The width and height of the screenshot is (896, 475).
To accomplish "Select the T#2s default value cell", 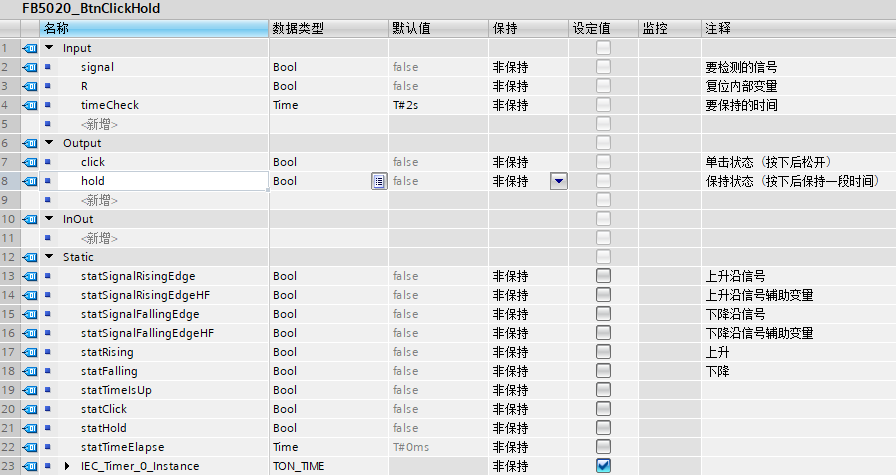I will (438, 105).
